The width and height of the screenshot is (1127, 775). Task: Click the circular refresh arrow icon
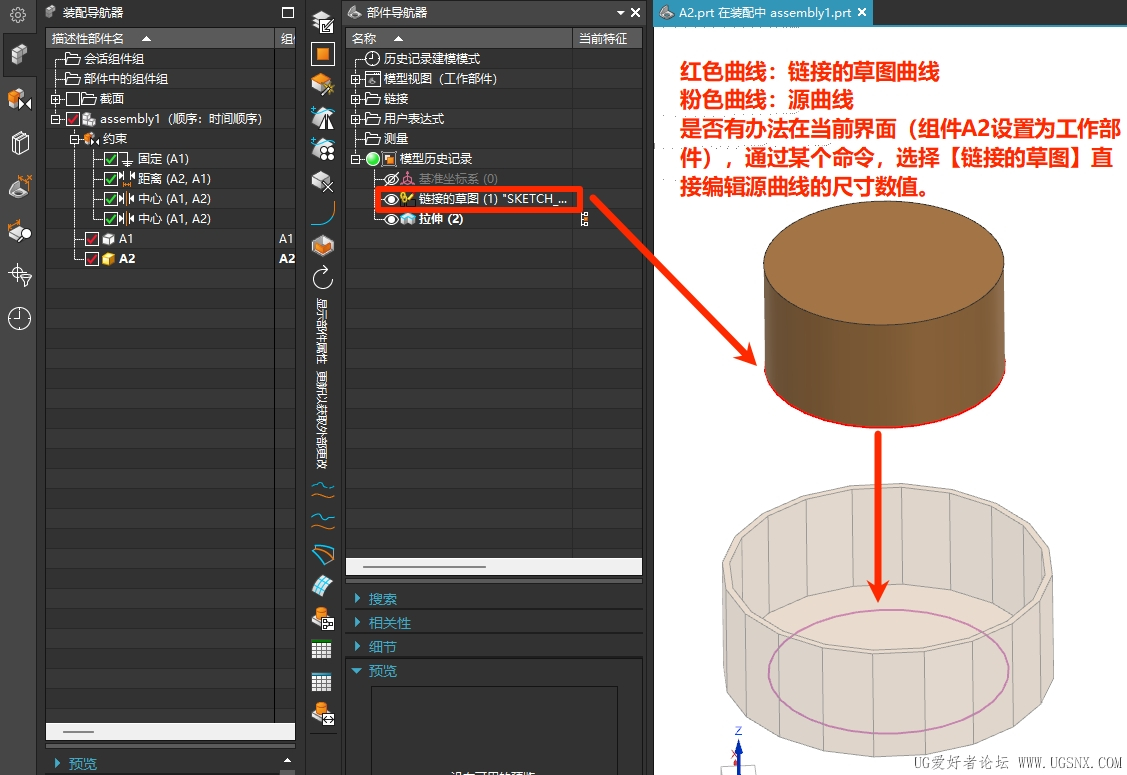click(x=323, y=278)
